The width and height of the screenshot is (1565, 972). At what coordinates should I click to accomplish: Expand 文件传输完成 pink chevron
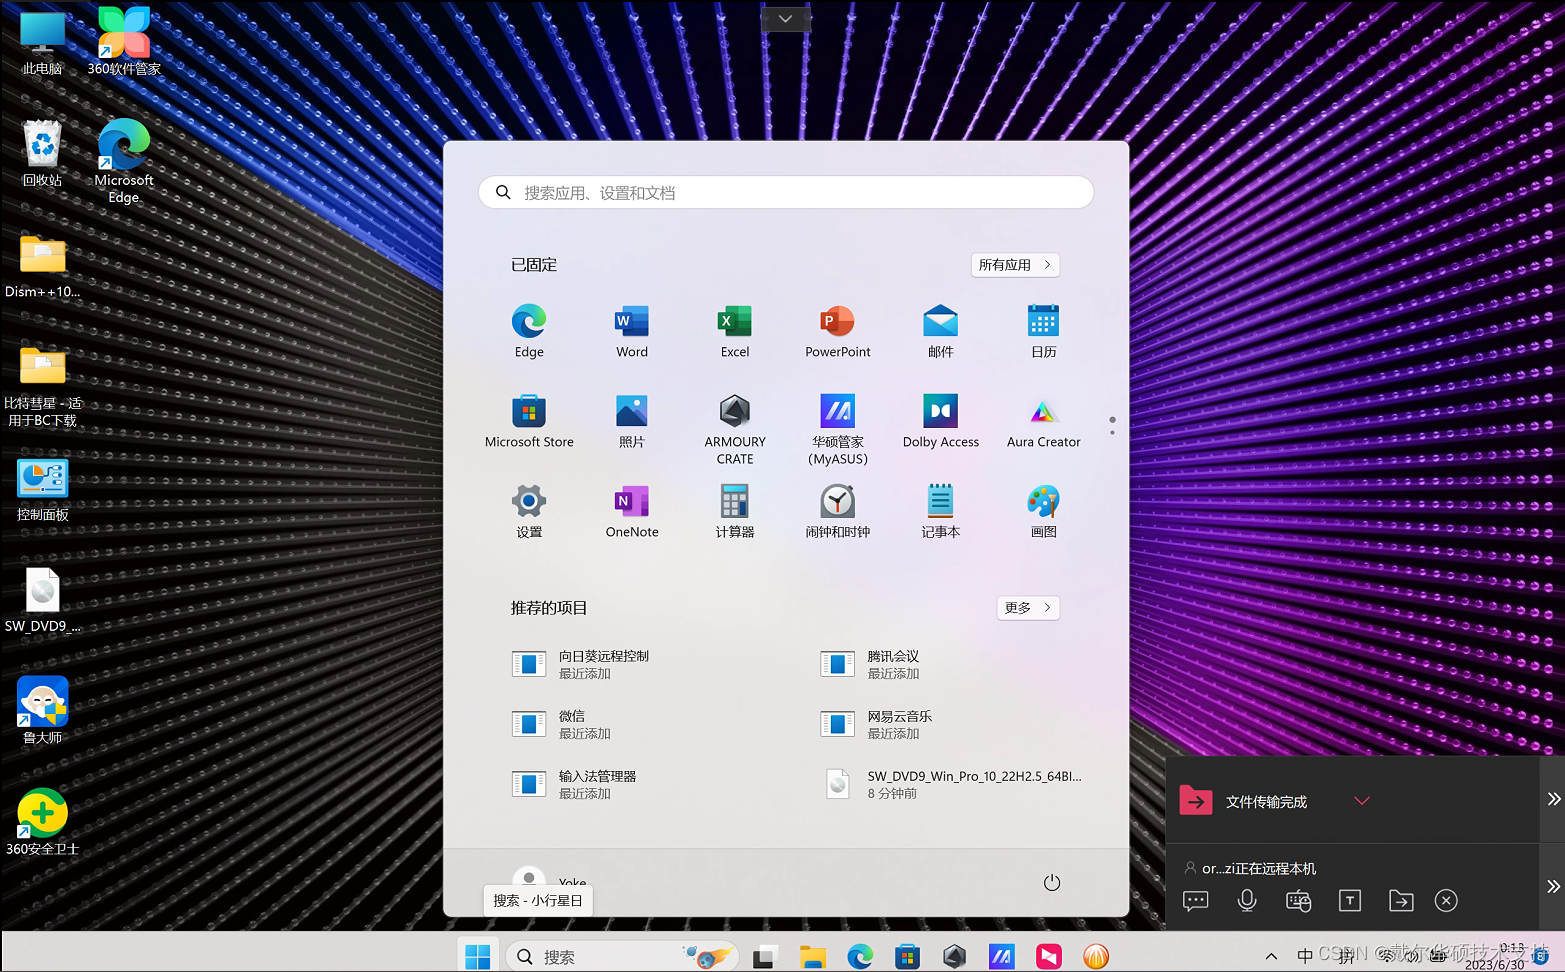pos(1362,801)
